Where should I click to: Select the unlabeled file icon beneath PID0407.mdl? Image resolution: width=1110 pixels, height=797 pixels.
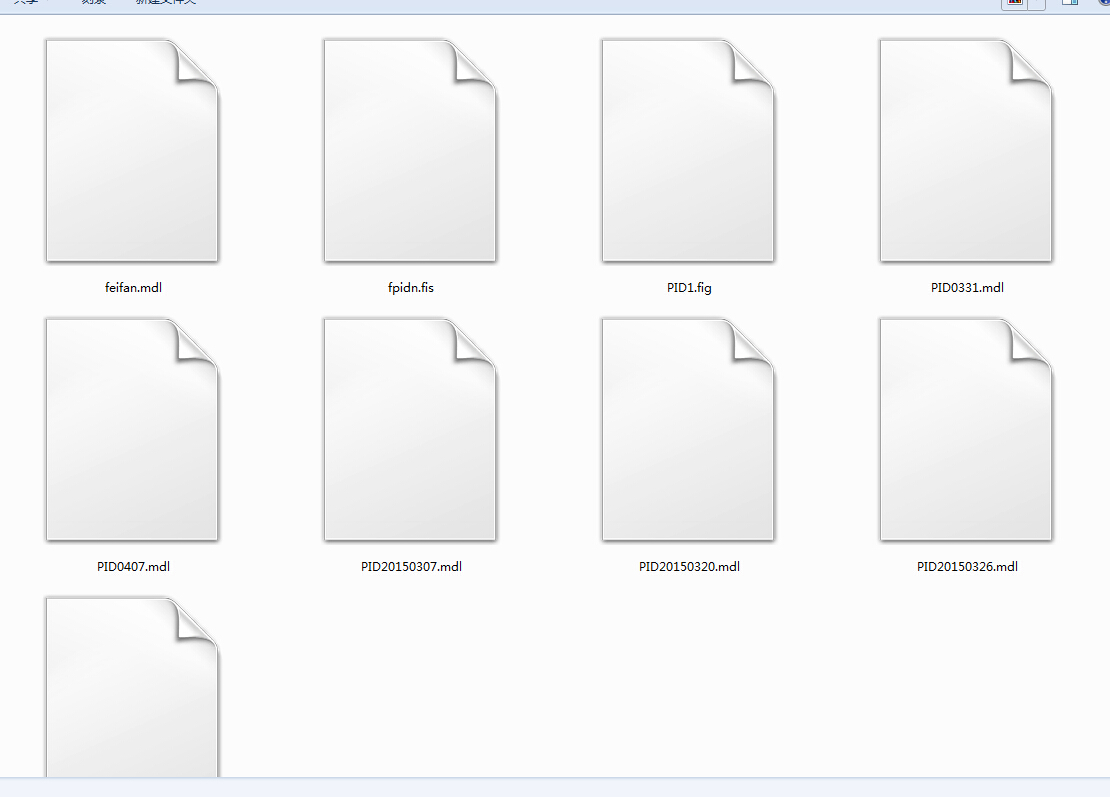click(x=132, y=687)
